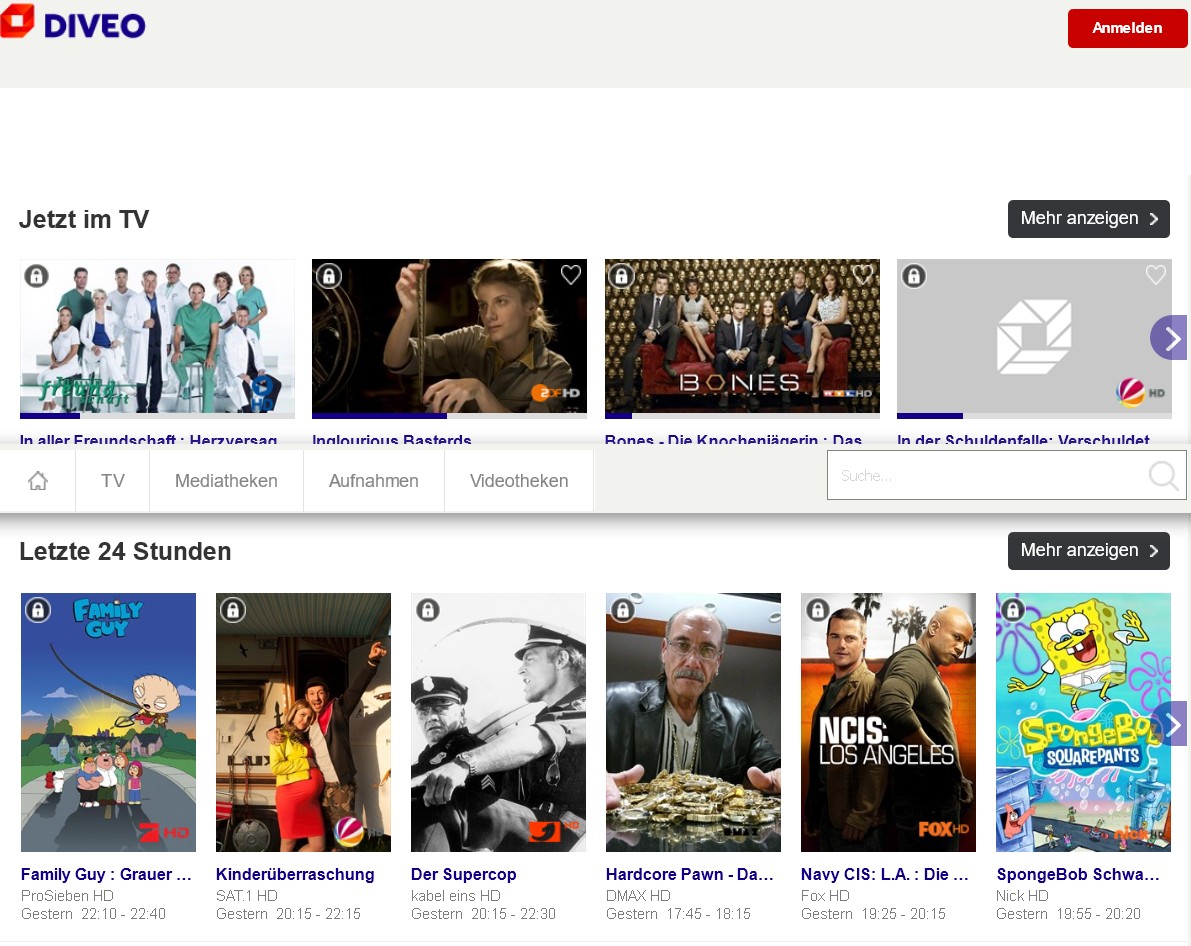
Task: Click lock icon on SpongeBob poster
Action: pyautogui.click(x=1013, y=609)
